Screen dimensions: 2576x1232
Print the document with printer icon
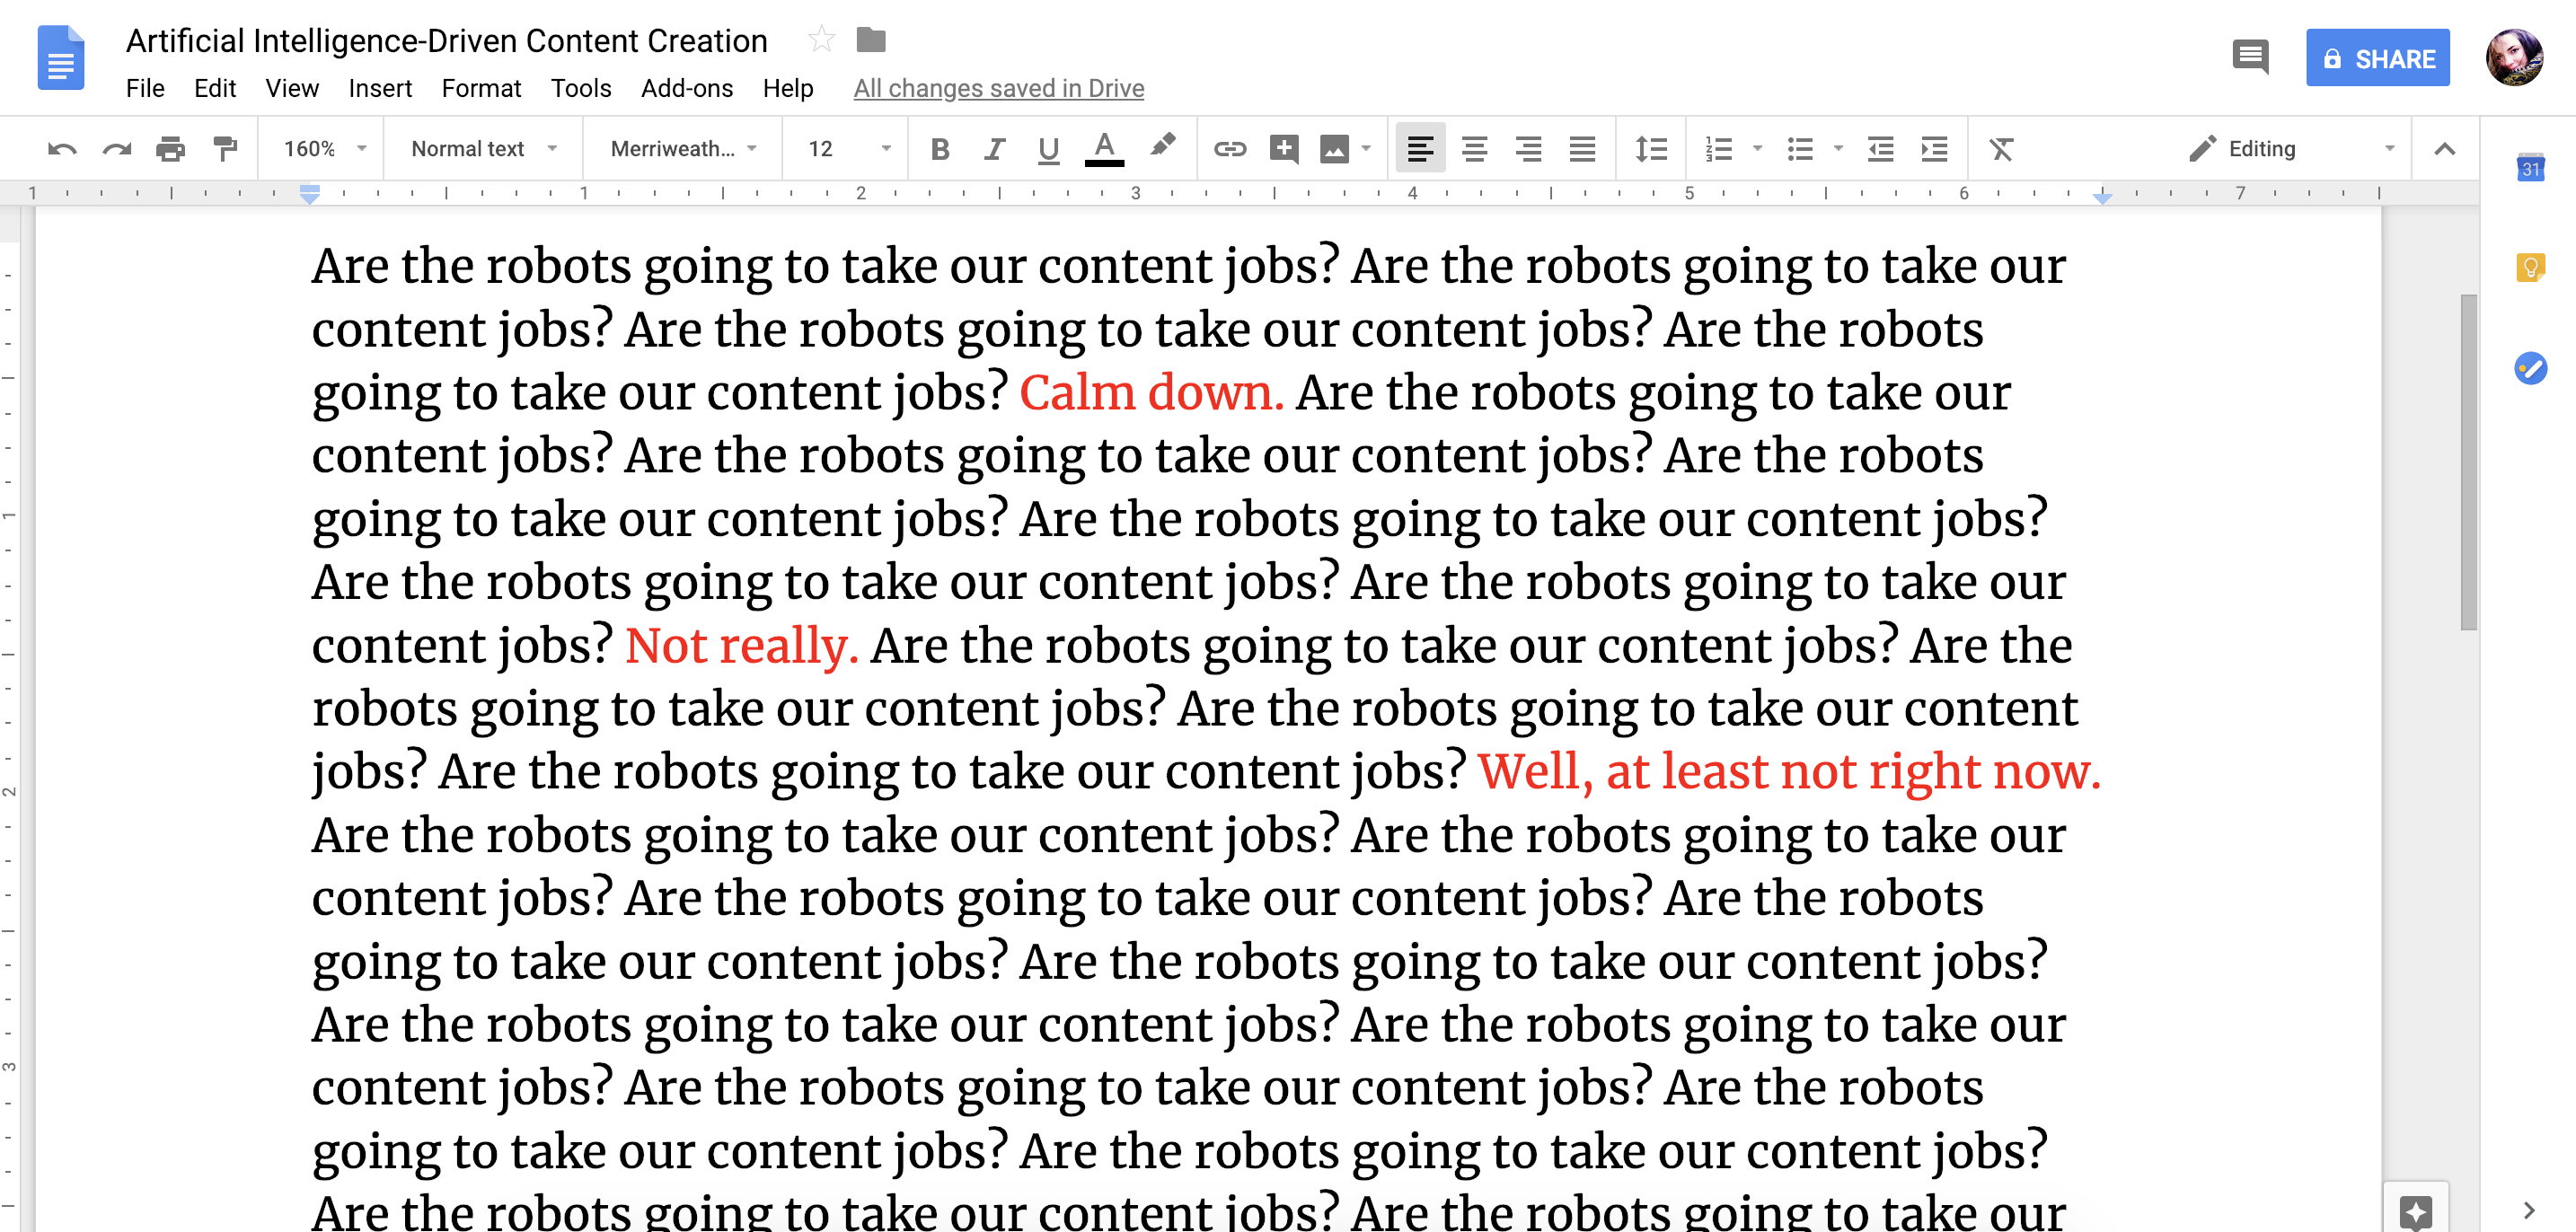pyautogui.click(x=171, y=149)
